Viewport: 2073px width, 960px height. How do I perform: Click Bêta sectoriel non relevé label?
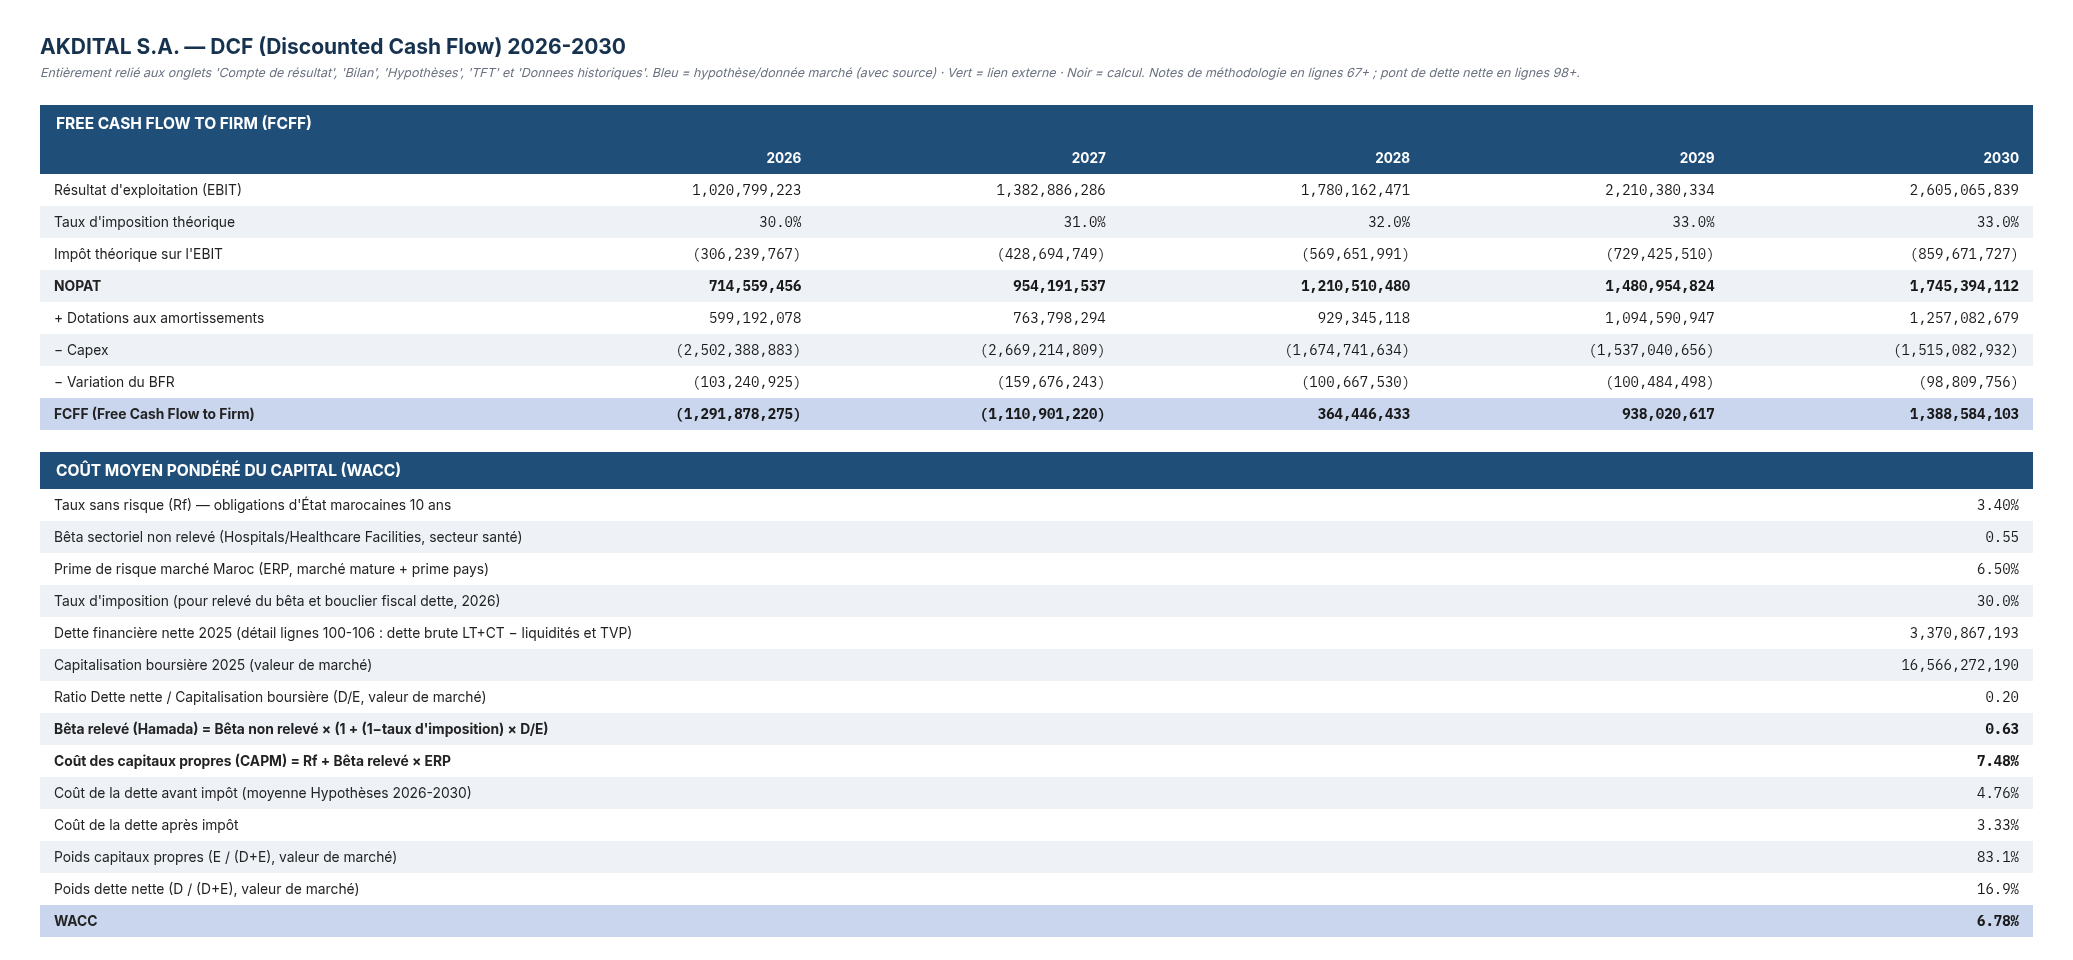pyautogui.click(x=288, y=537)
